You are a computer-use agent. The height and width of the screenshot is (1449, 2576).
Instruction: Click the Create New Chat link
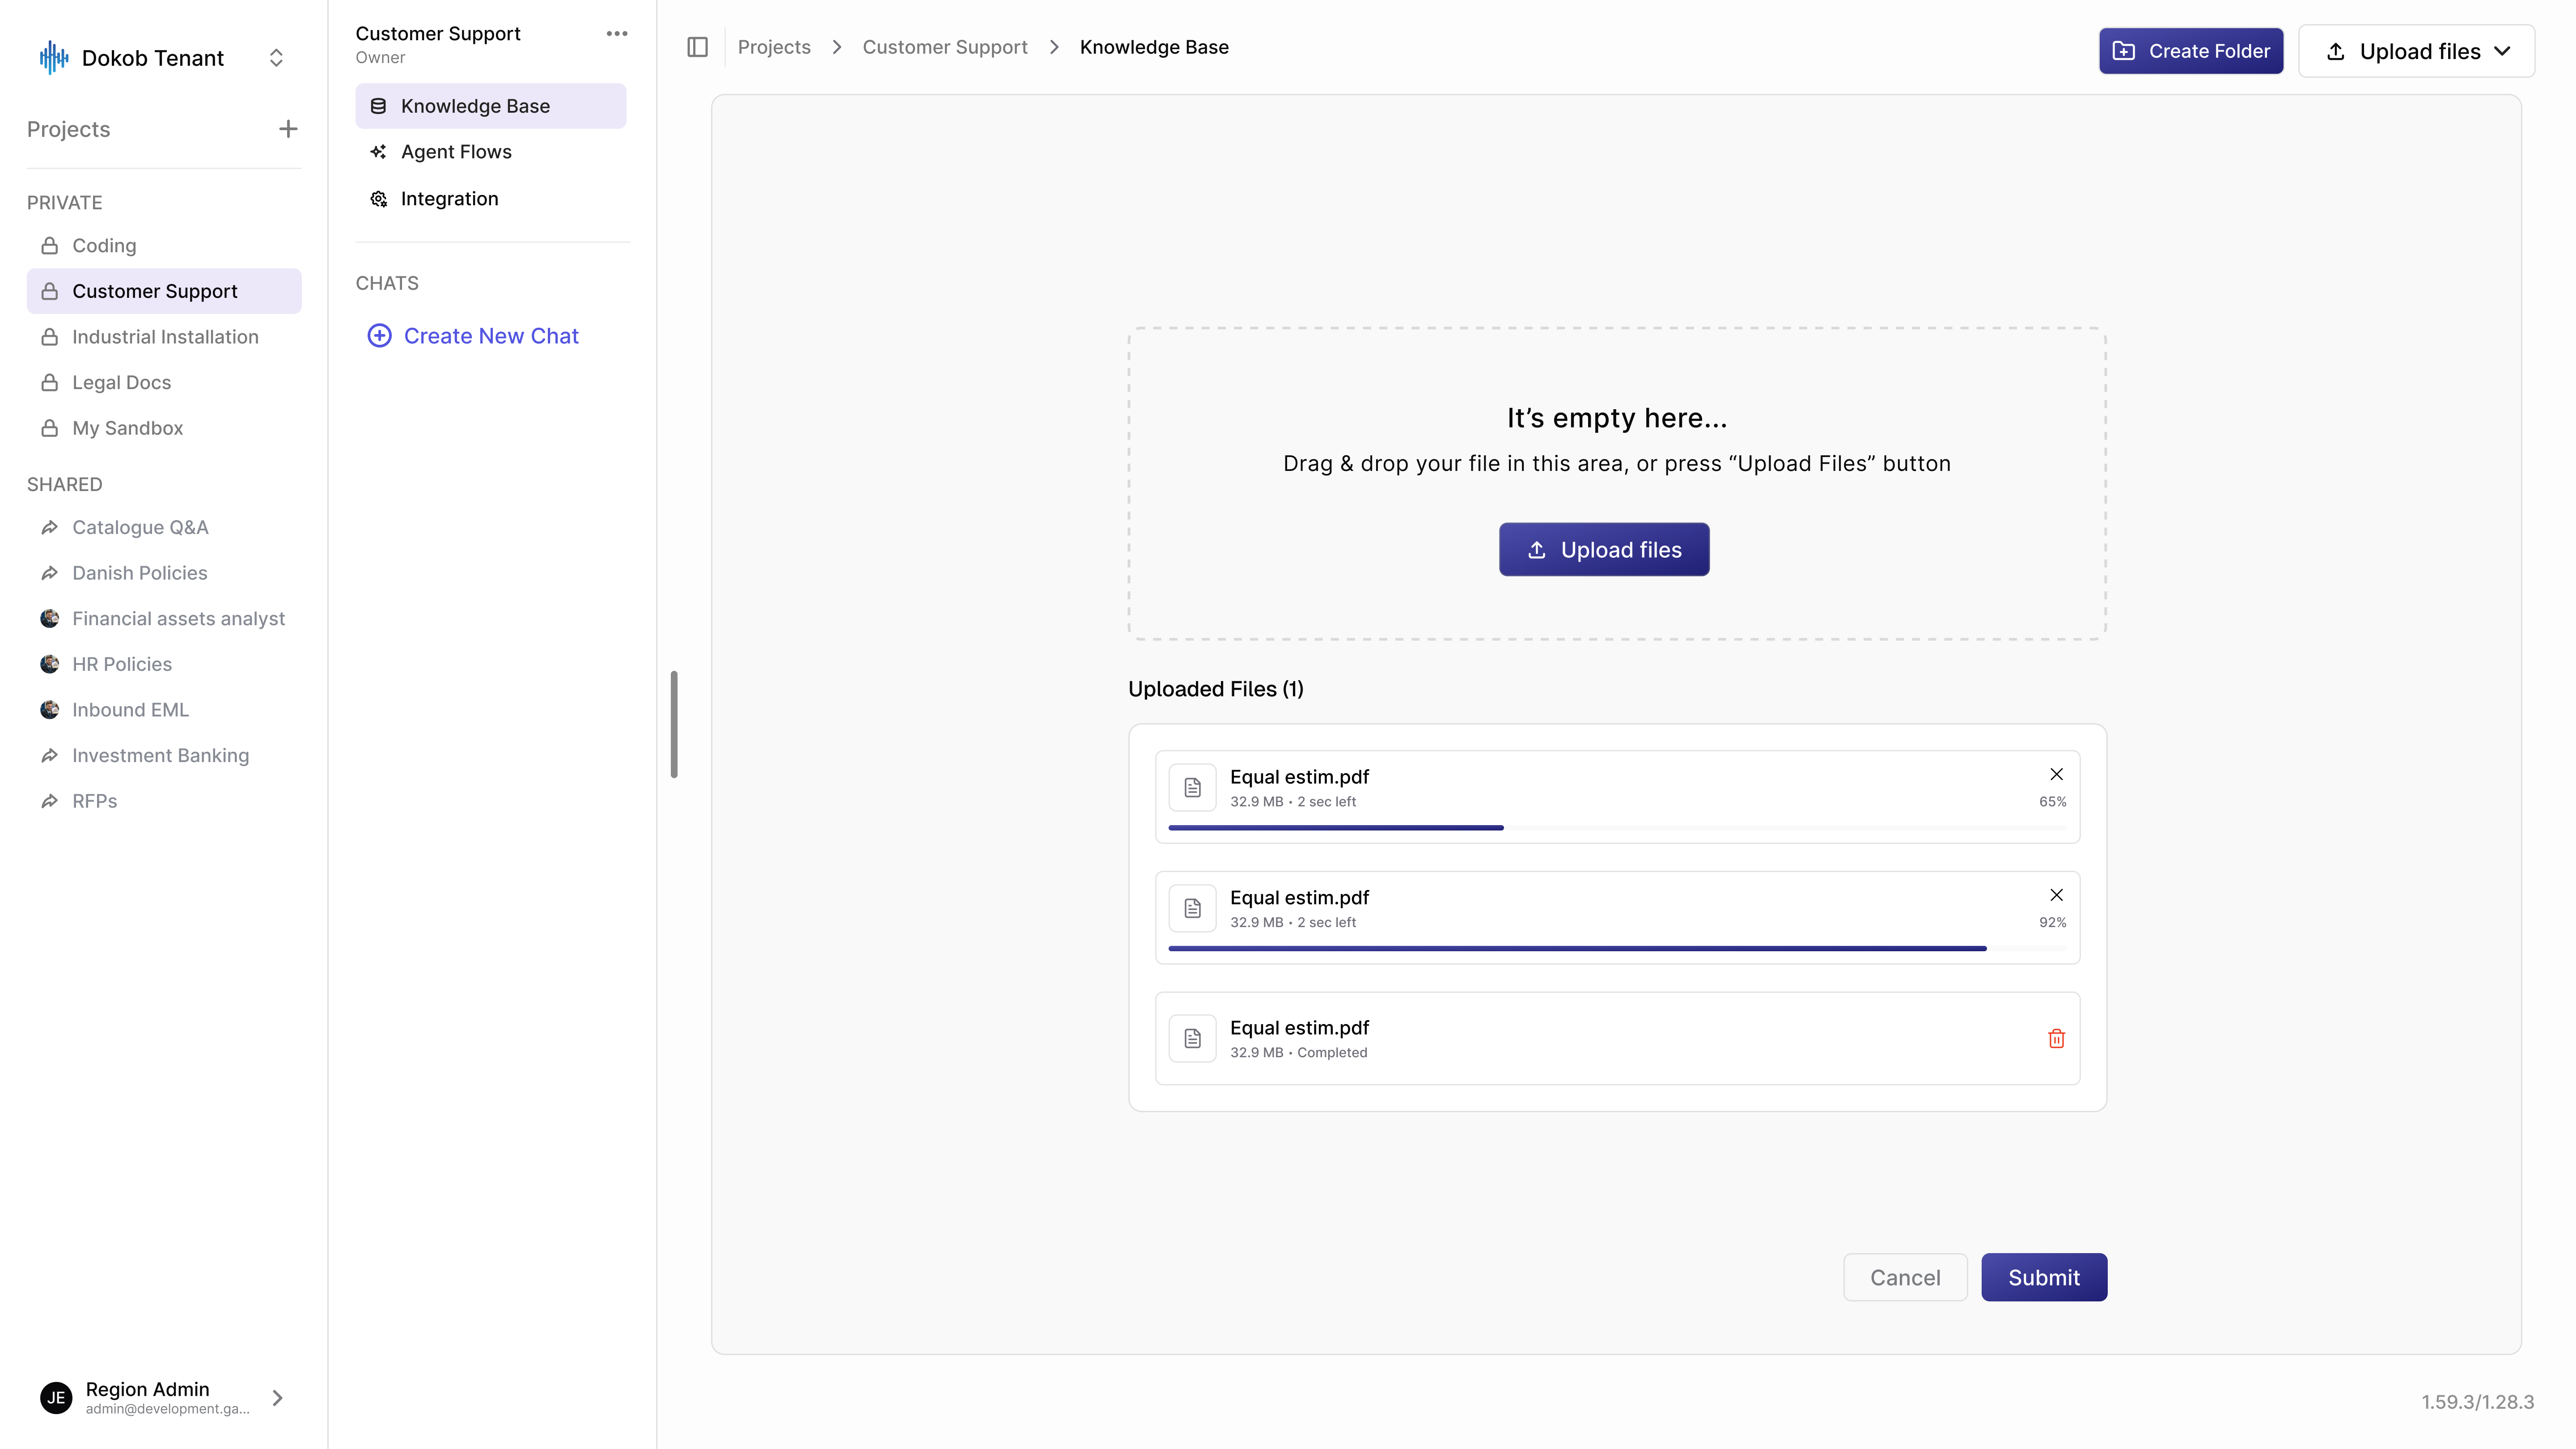point(473,336)
